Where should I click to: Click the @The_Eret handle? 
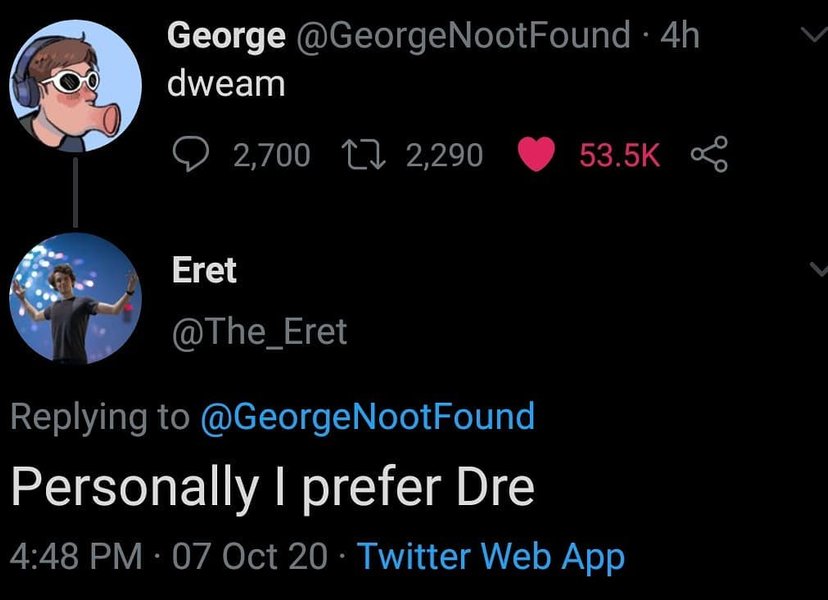click(259, 331)
